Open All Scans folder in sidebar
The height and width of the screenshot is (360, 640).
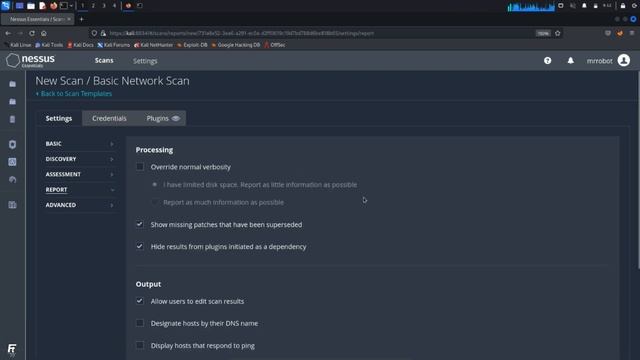(x=13, y=101)
